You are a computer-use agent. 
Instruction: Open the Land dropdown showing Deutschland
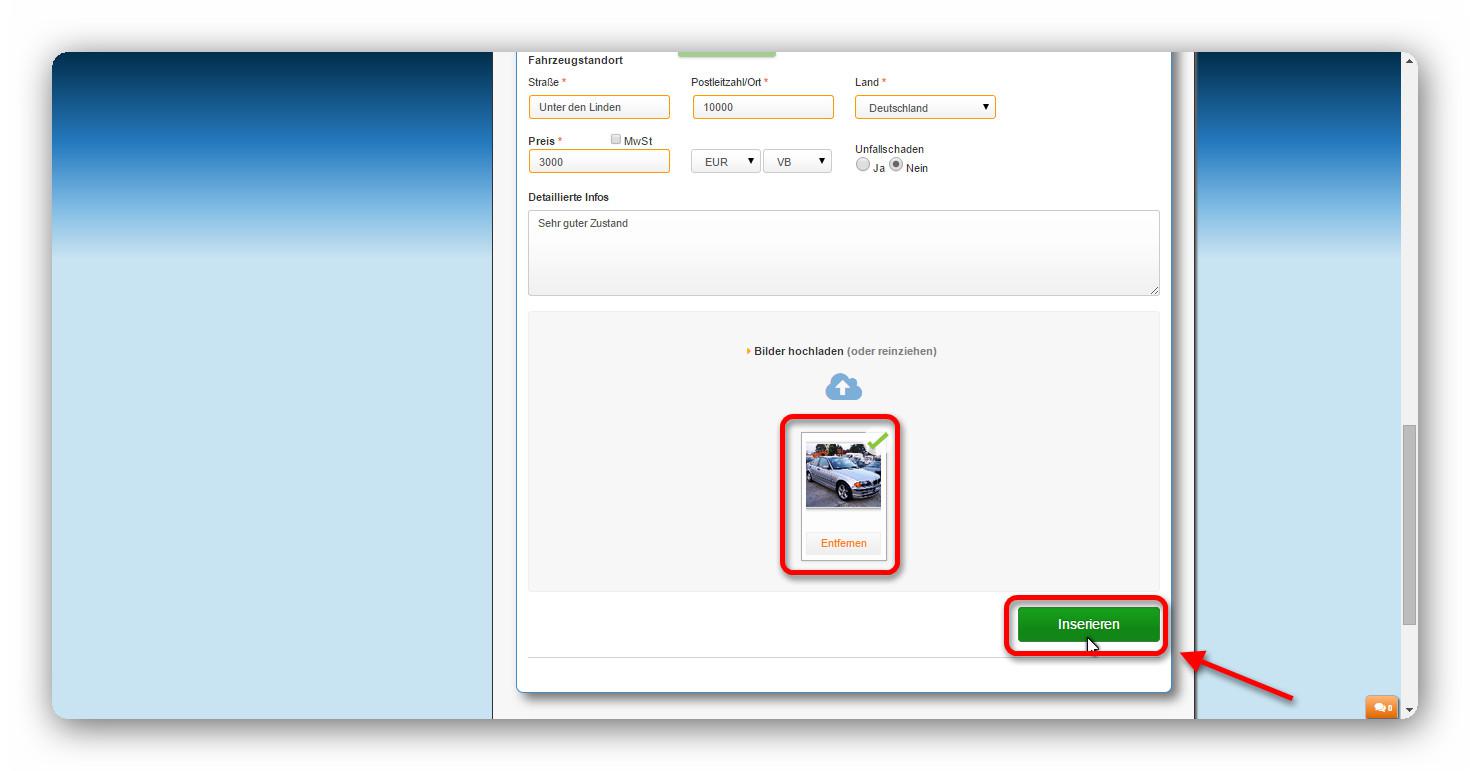(925, 107)
